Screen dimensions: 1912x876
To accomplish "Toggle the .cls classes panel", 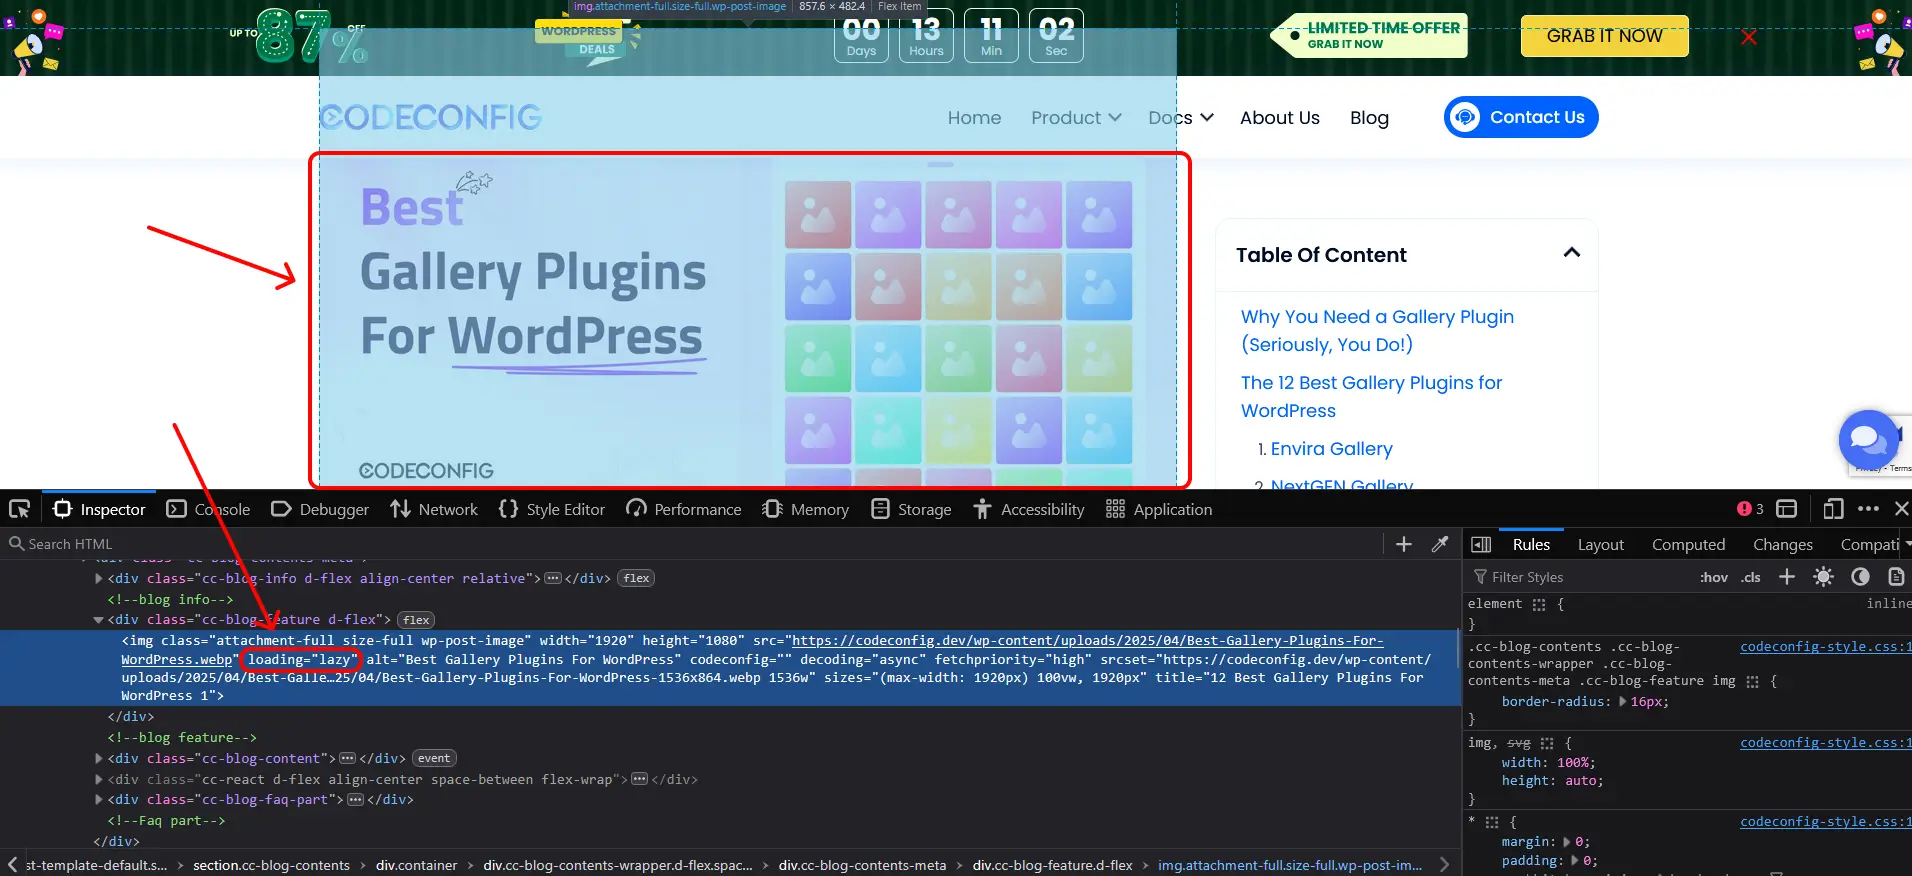I will click(1750, 577).
